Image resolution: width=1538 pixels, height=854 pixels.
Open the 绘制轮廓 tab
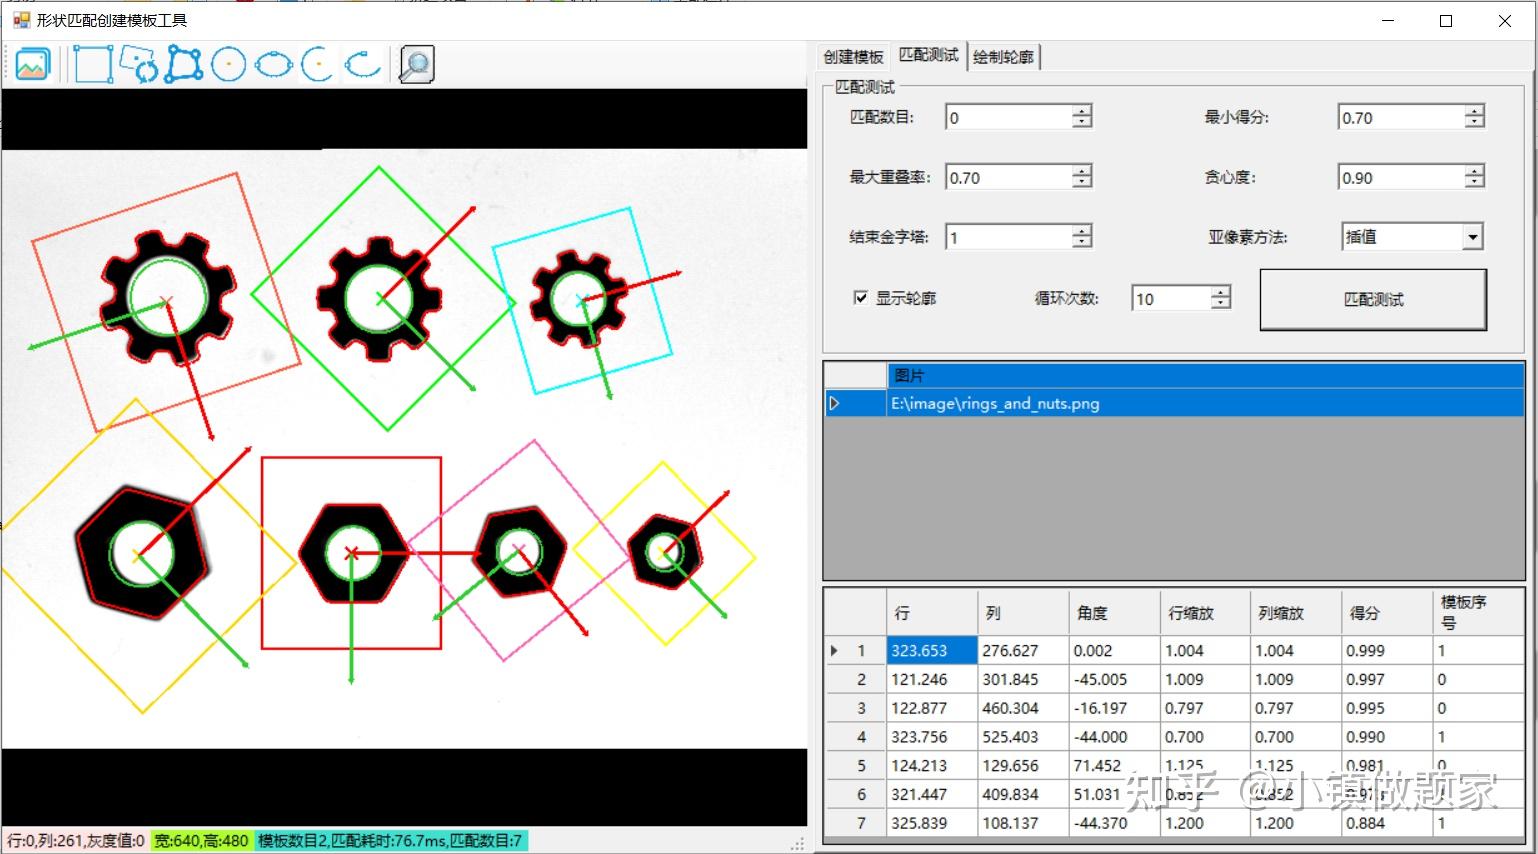(x=1003, y=56)
